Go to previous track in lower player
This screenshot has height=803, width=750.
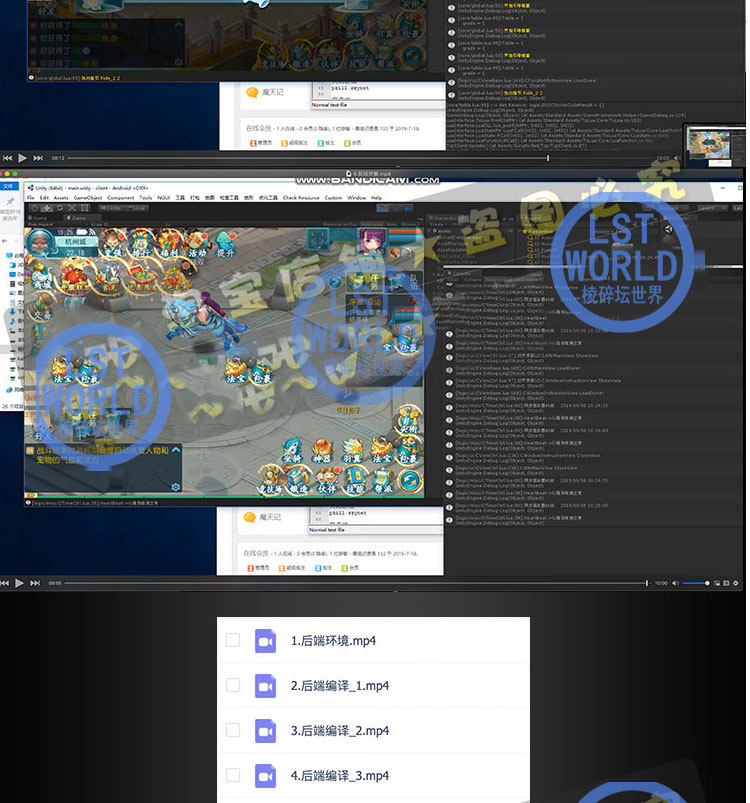tap(5, 583)
